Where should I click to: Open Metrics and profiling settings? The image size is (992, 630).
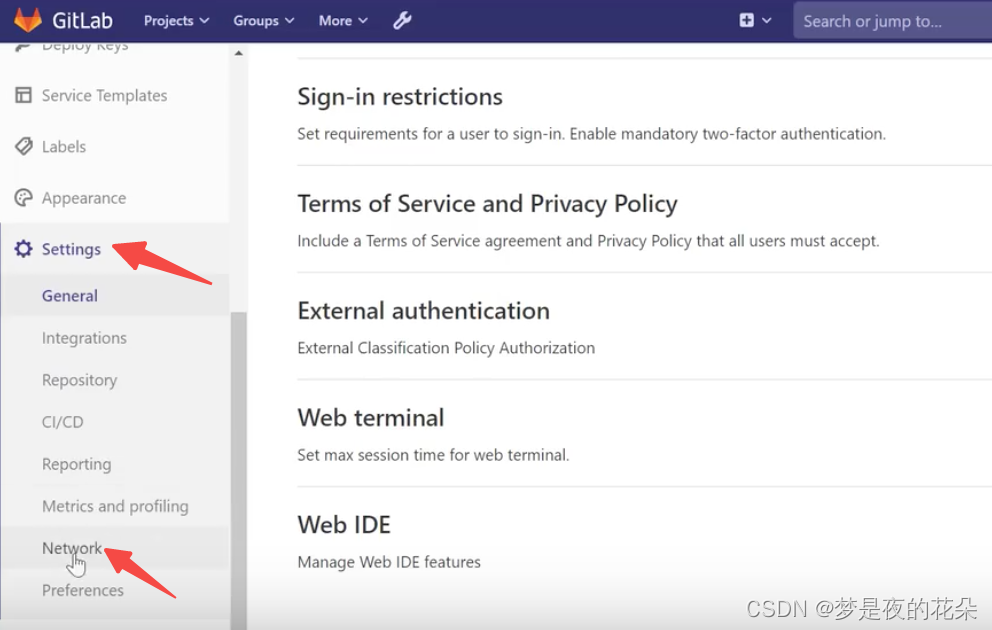(115, 506)
